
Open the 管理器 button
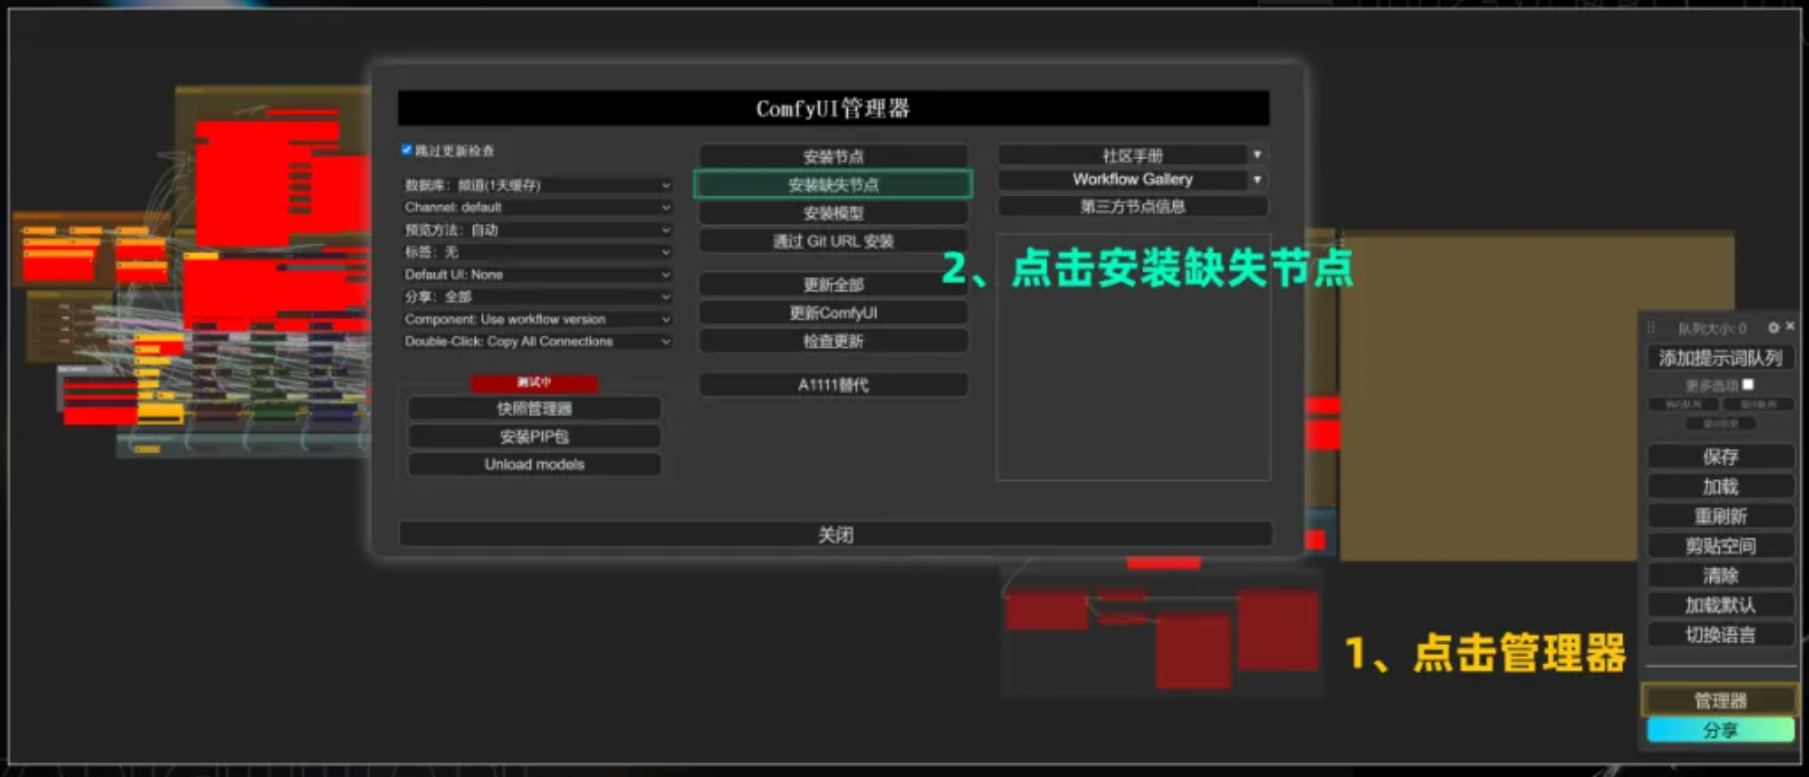(1720, 700)
